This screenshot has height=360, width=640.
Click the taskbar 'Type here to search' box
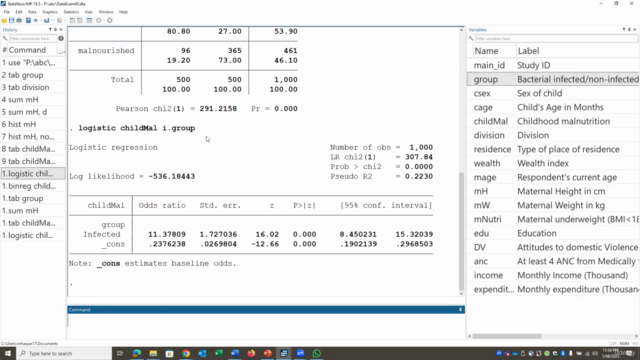[64, 353]
